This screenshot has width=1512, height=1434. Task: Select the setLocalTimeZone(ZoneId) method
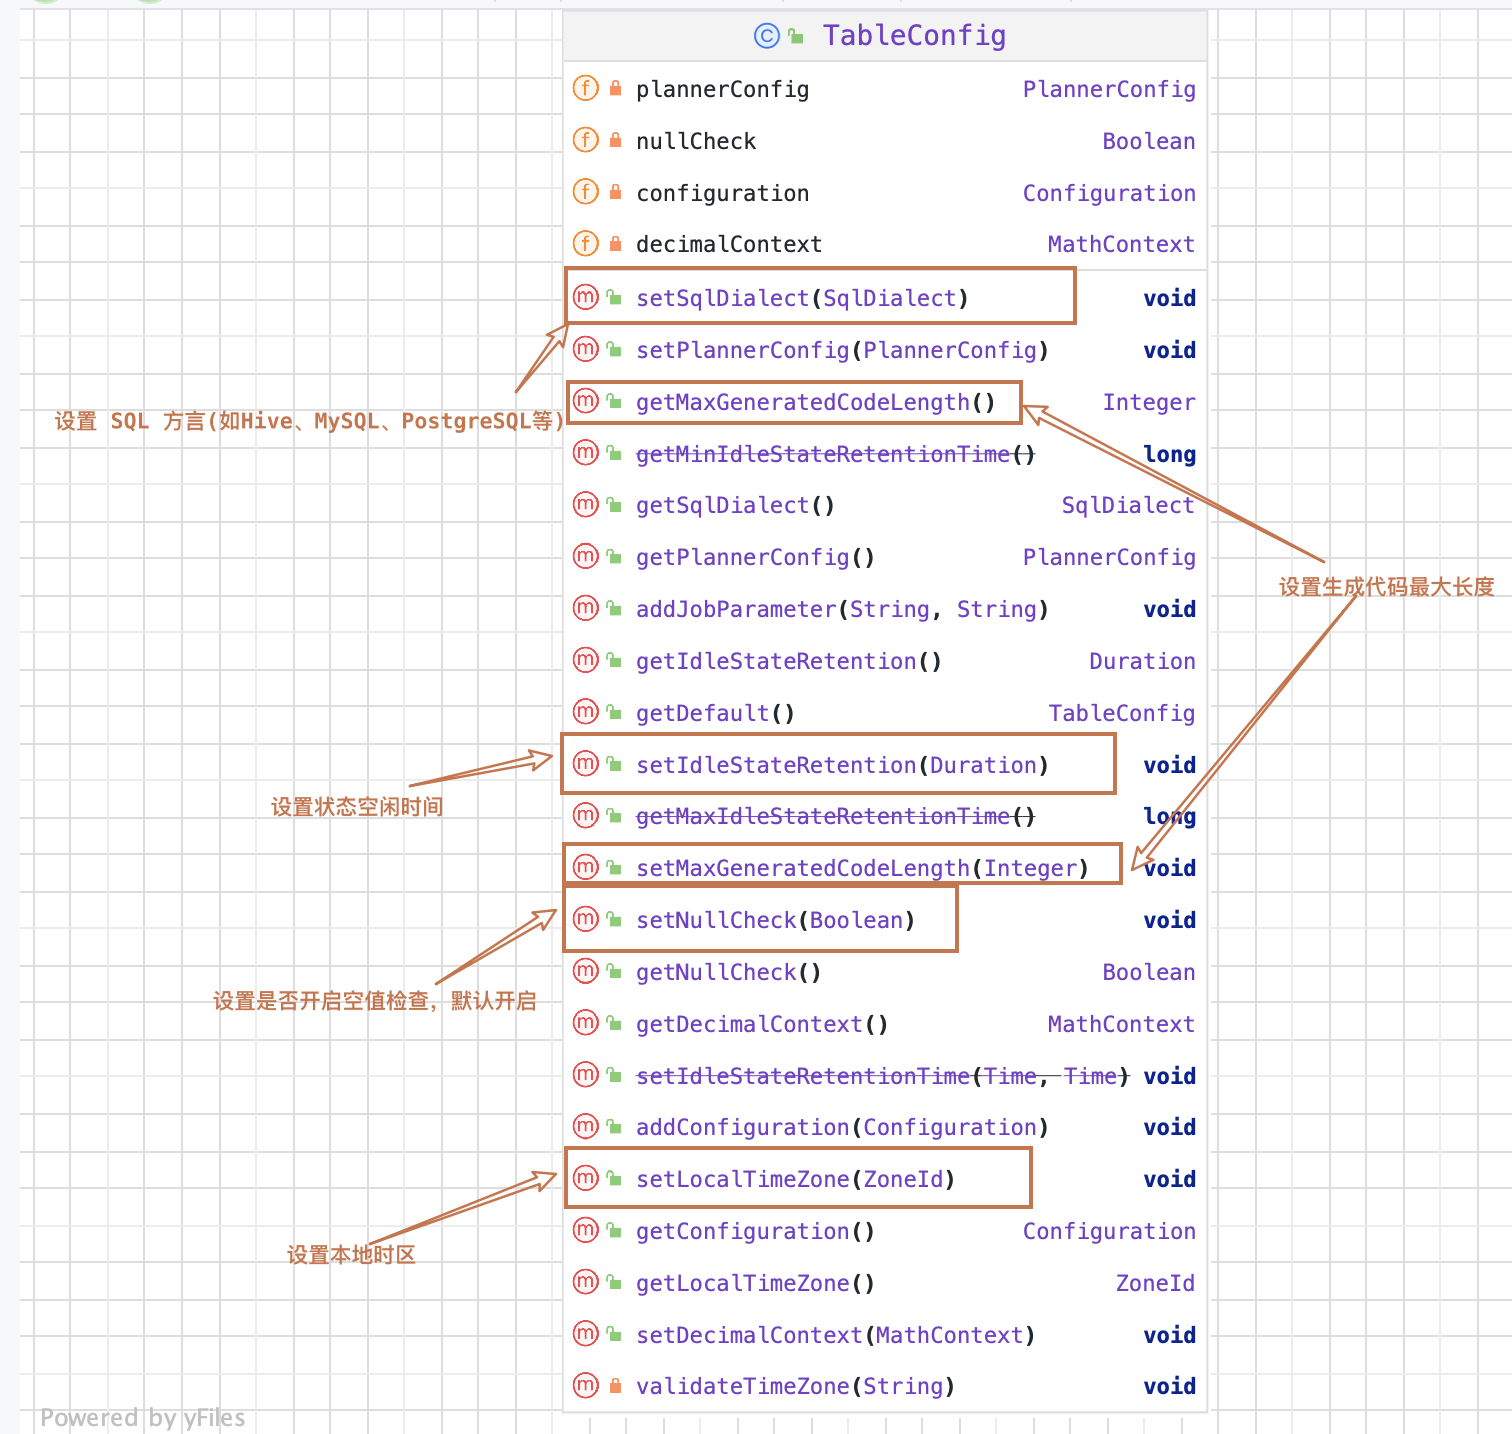(x=795, y=1179)
